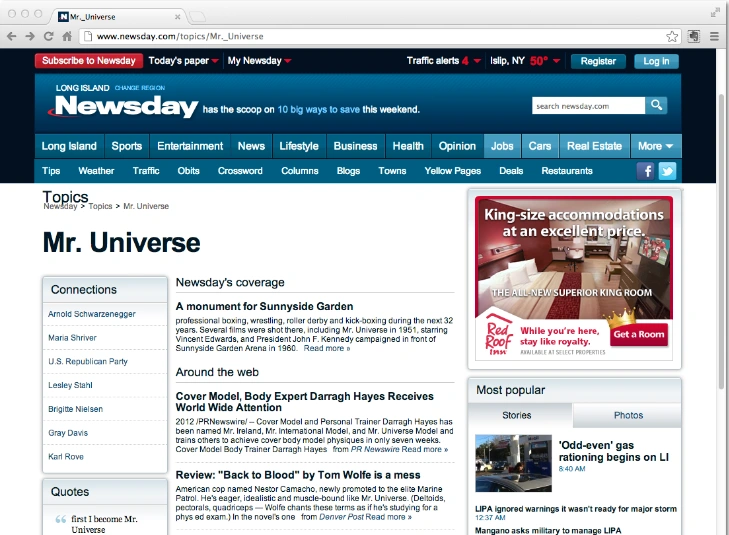The width and height of the screenshot is (729, 535).
Task: Click Subscribe to Newsday button
Action: click(x=88, y=60)
